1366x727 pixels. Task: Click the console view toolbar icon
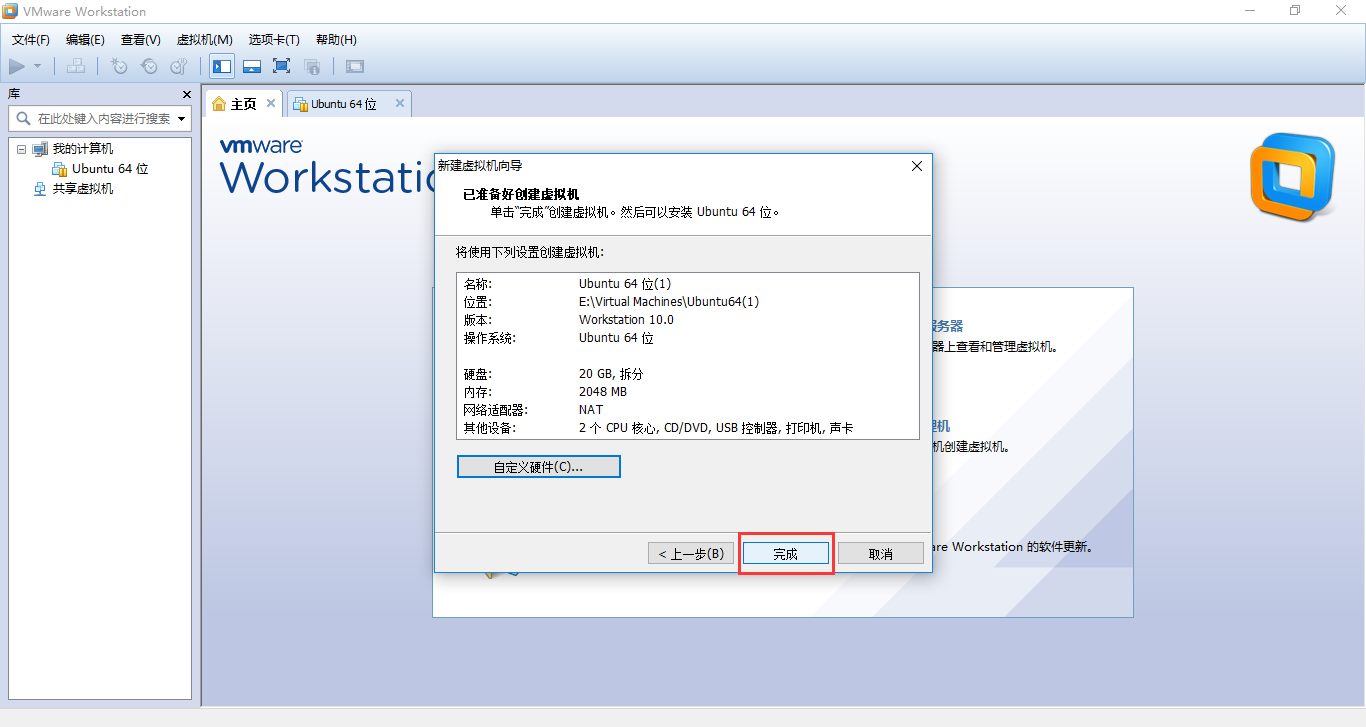355,66
